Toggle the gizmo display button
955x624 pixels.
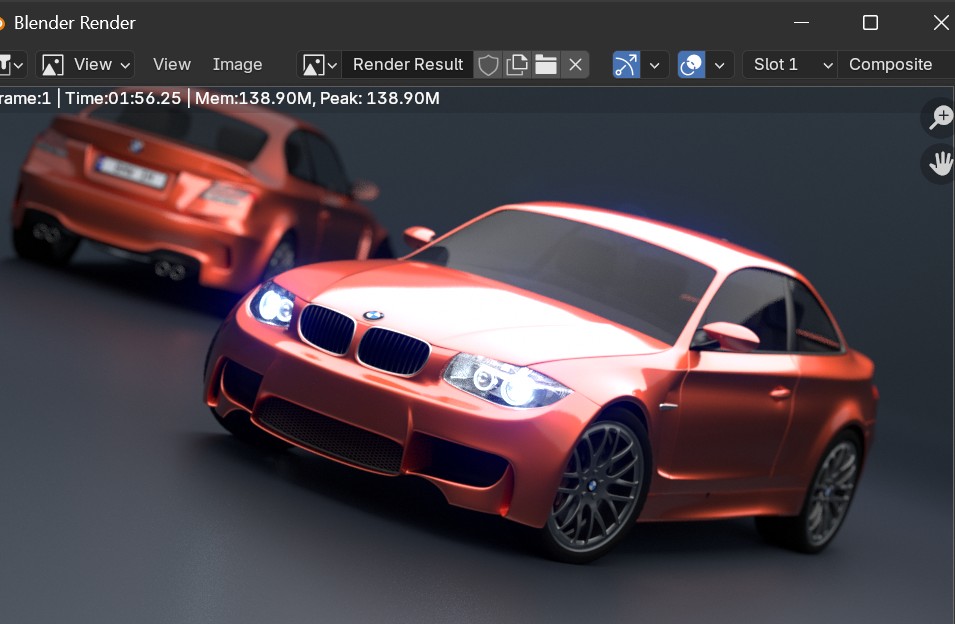coord(626,65)
